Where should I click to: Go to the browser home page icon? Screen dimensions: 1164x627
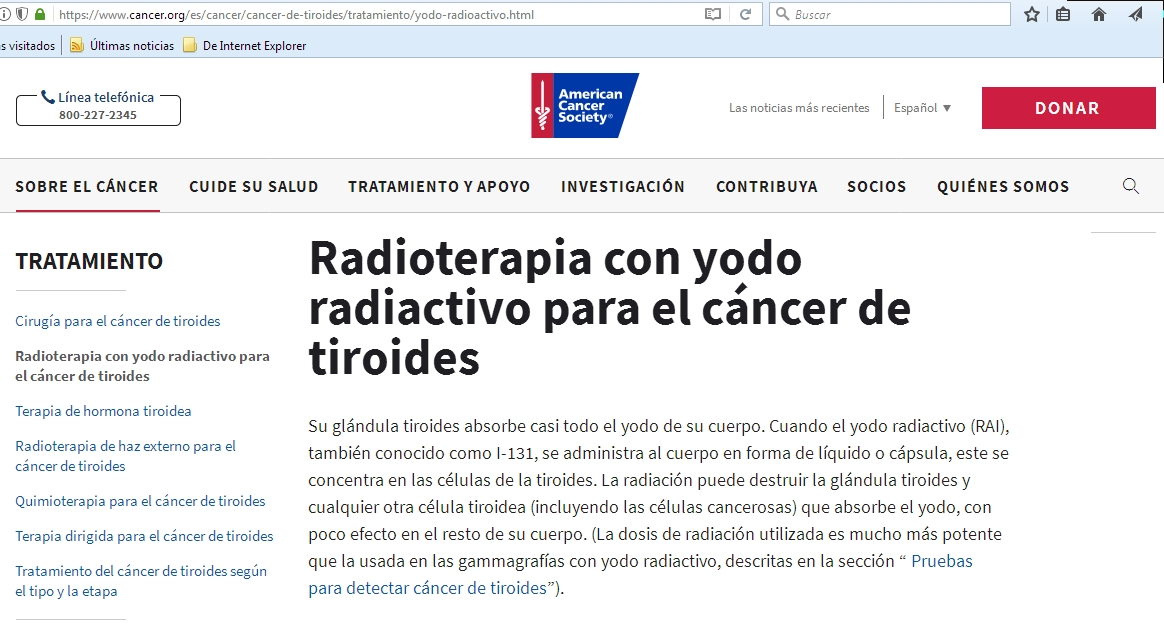coord(1099,14)
